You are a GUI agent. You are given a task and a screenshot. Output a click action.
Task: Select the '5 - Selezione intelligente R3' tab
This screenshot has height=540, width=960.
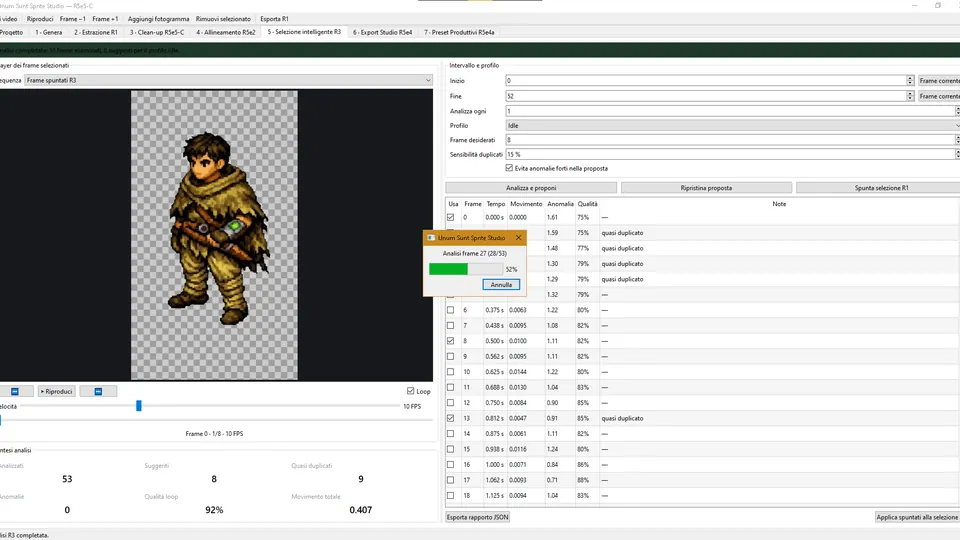click(304, 32)
